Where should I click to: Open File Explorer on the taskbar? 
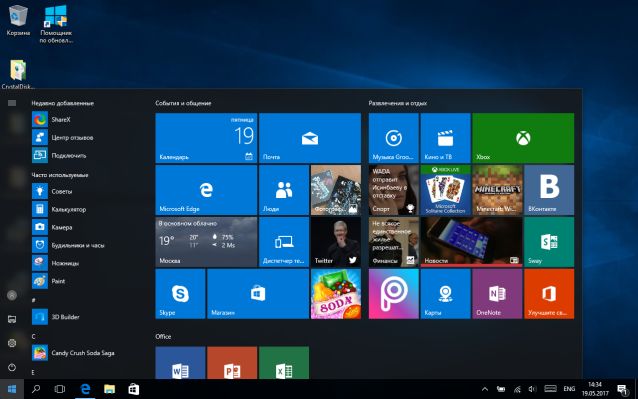[x=109, y=389]
